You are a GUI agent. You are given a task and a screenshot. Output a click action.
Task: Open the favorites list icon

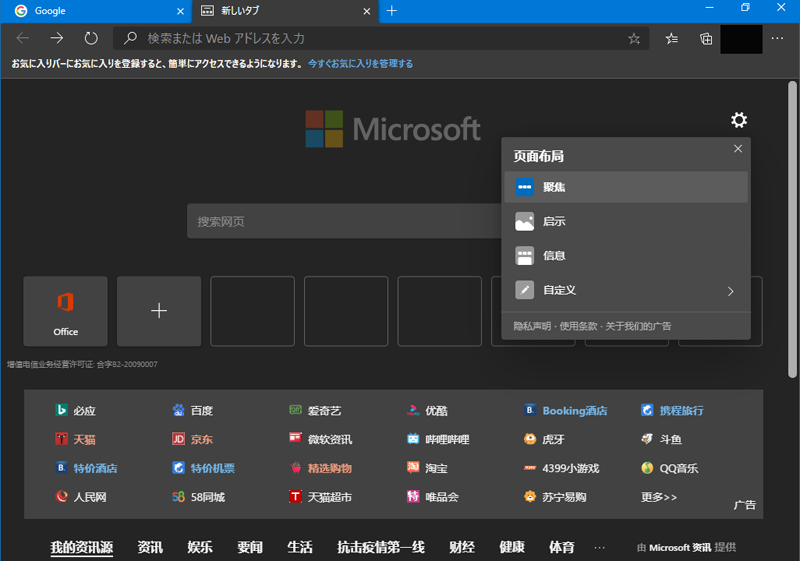point(672,39)
